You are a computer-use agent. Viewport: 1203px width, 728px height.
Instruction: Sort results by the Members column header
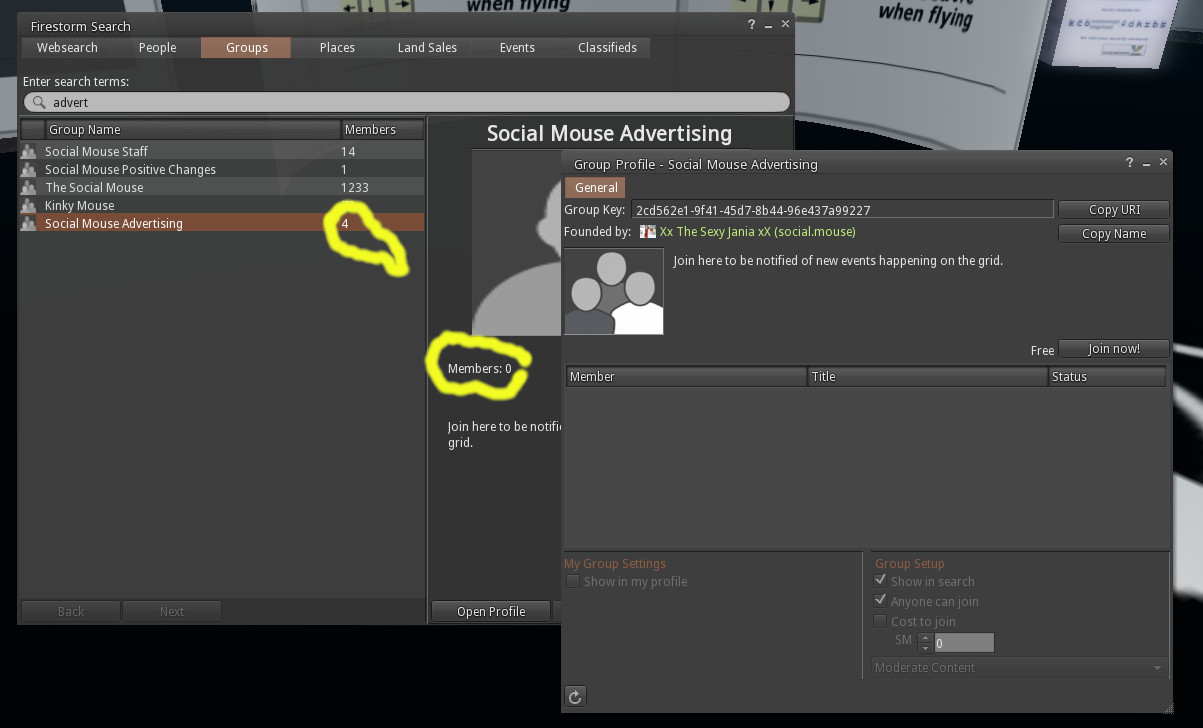point(382,129)
